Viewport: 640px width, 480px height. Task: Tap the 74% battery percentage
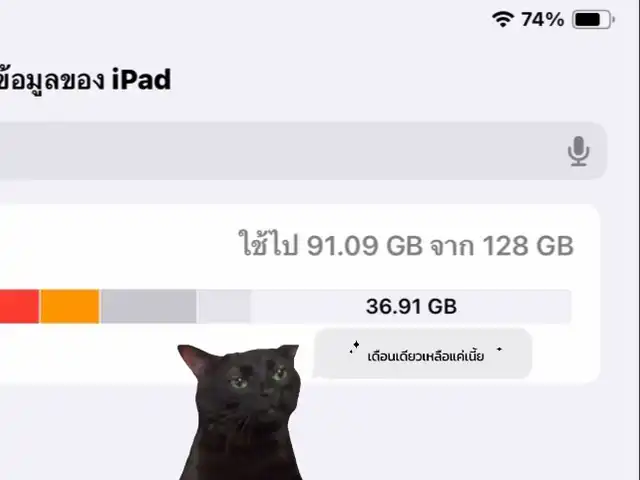click(x=542, y=19)
